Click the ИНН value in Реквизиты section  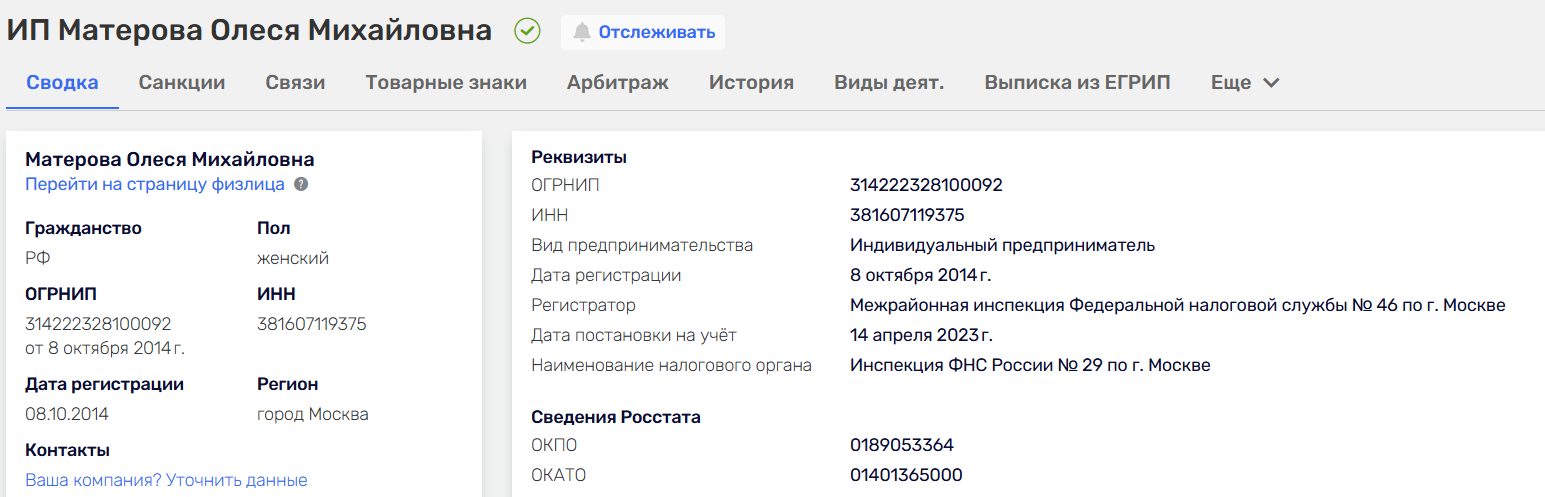click(907, 215)
